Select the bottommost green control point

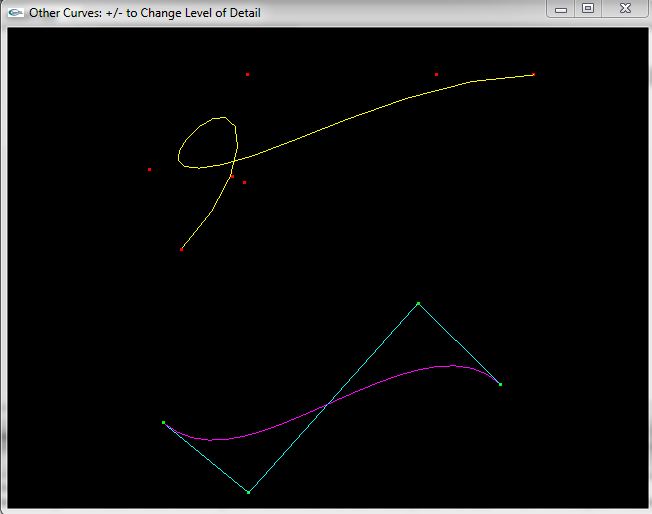[248, 492]
